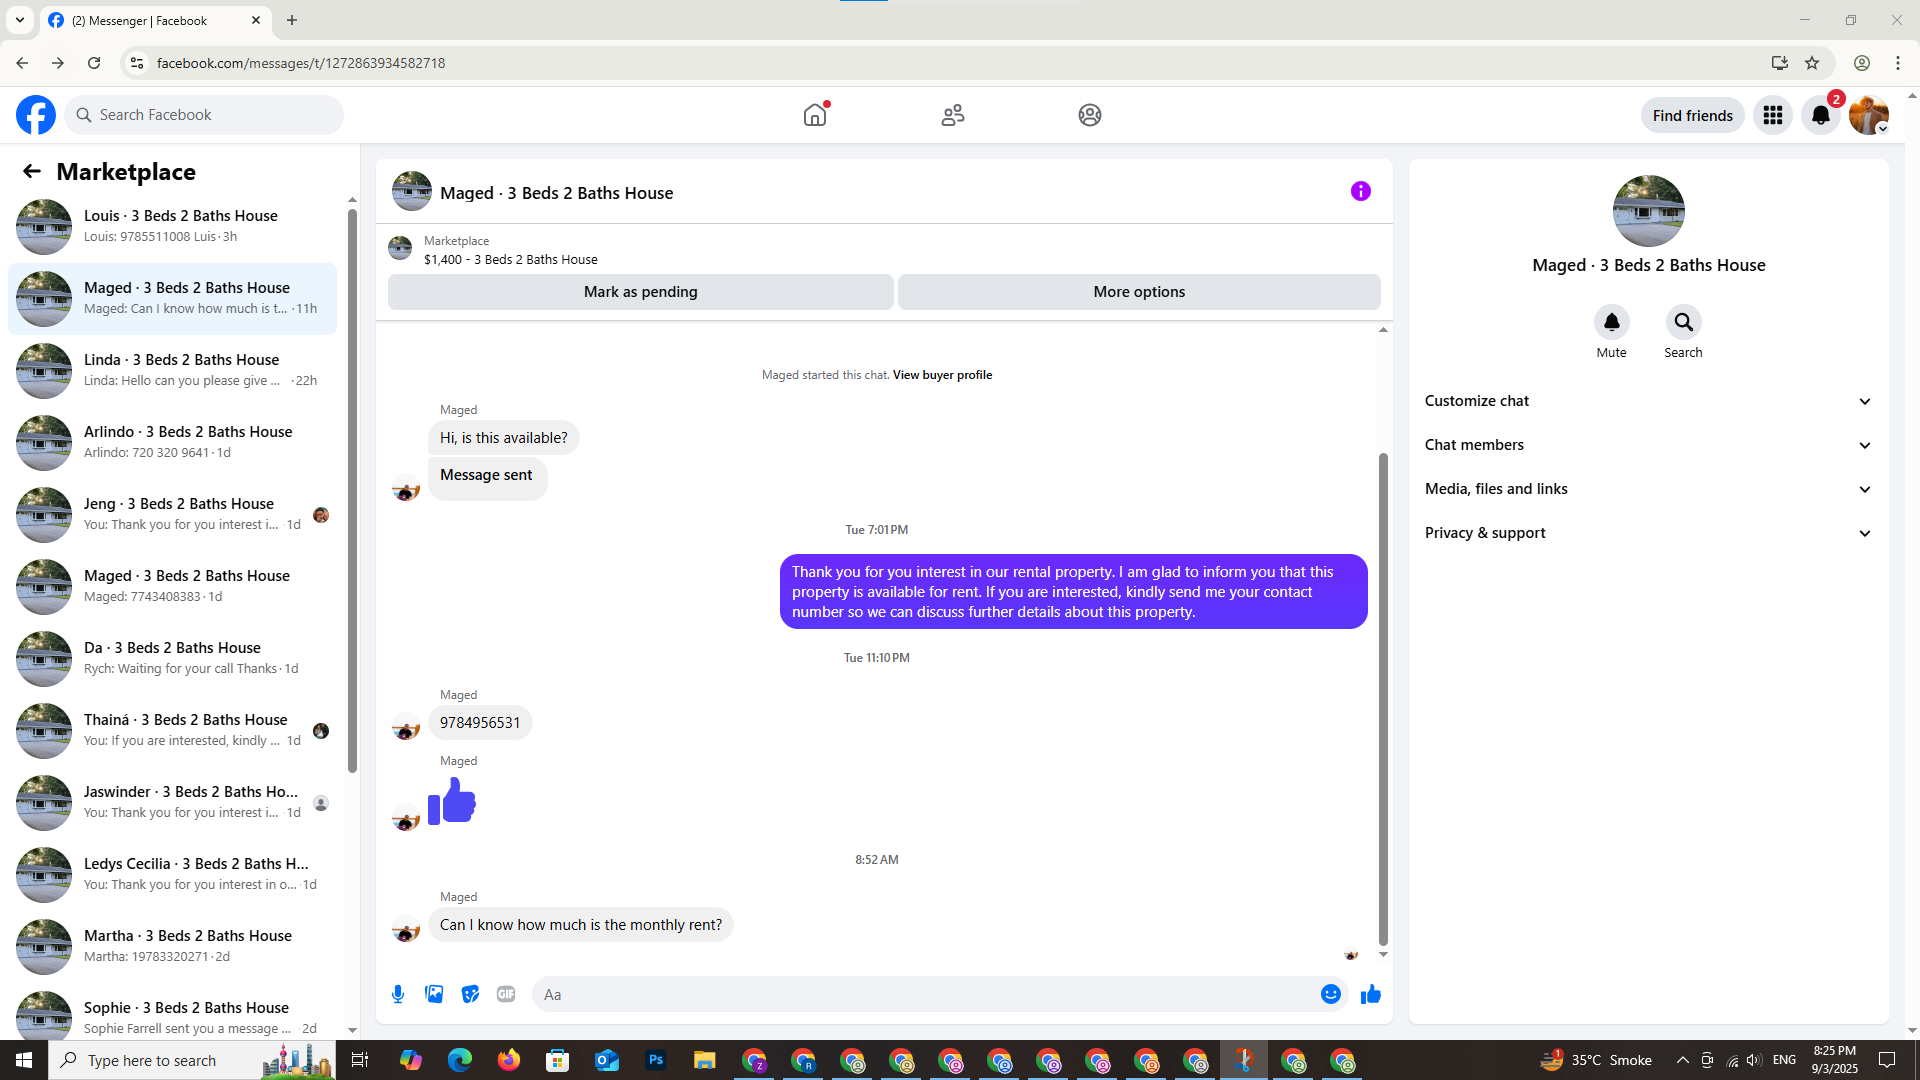Open the View buyer profile link
Screen dimensions: 1920x1080
[x=942, y=375]
